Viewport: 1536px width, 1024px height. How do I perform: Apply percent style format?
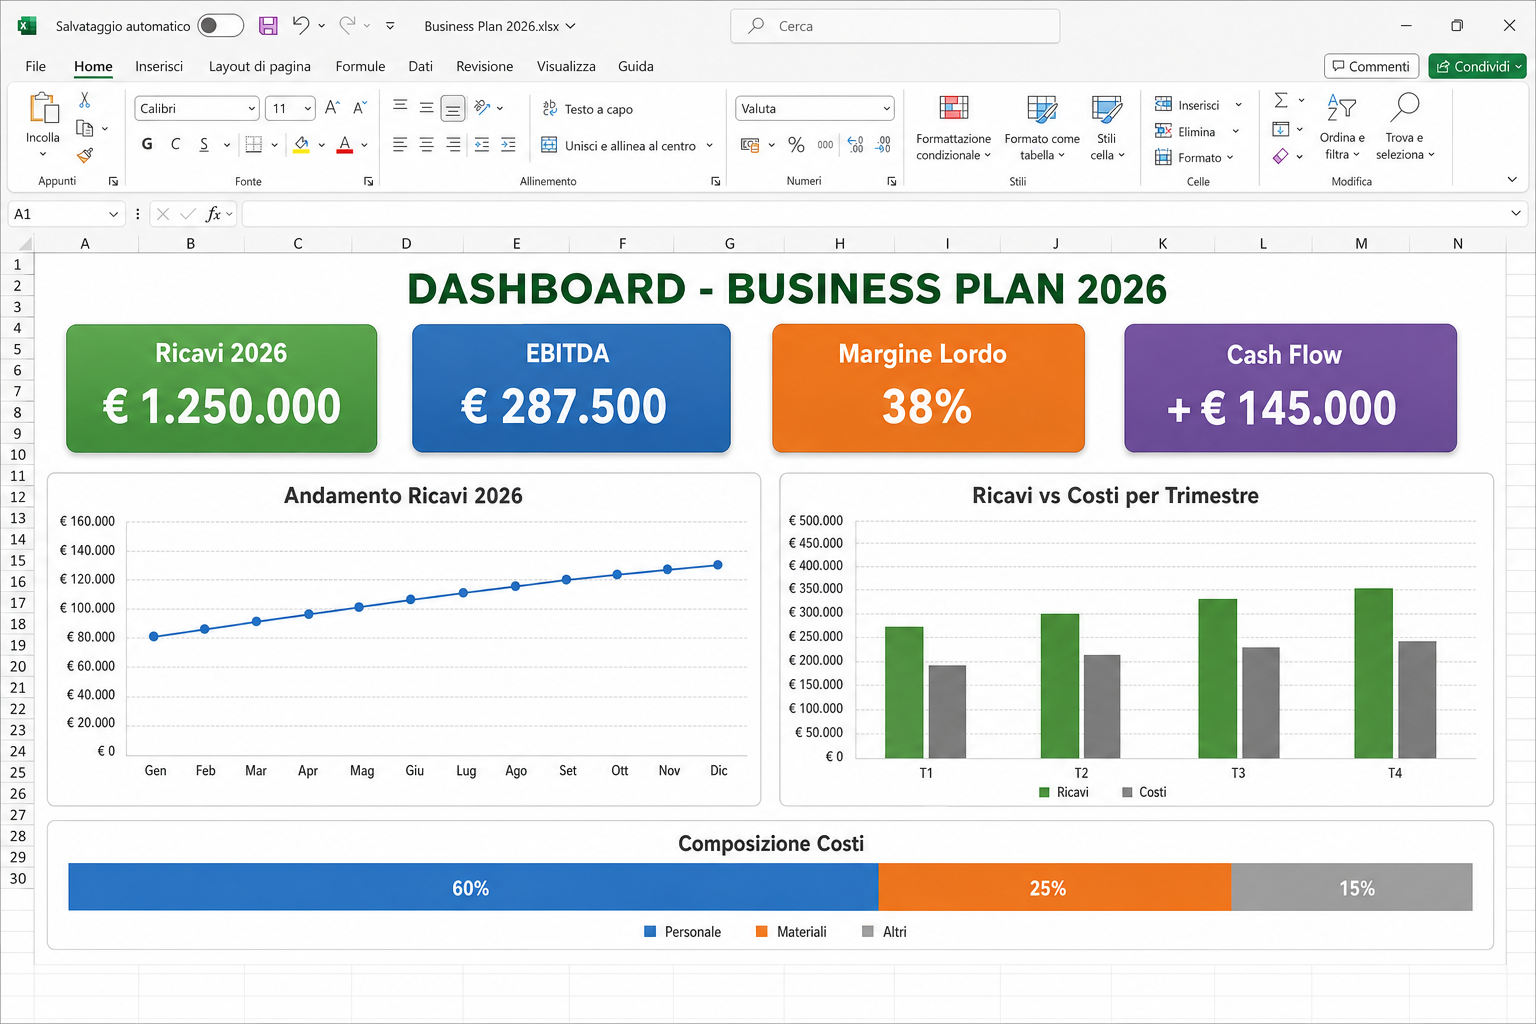pyautogui.click(x=796, y=145)
